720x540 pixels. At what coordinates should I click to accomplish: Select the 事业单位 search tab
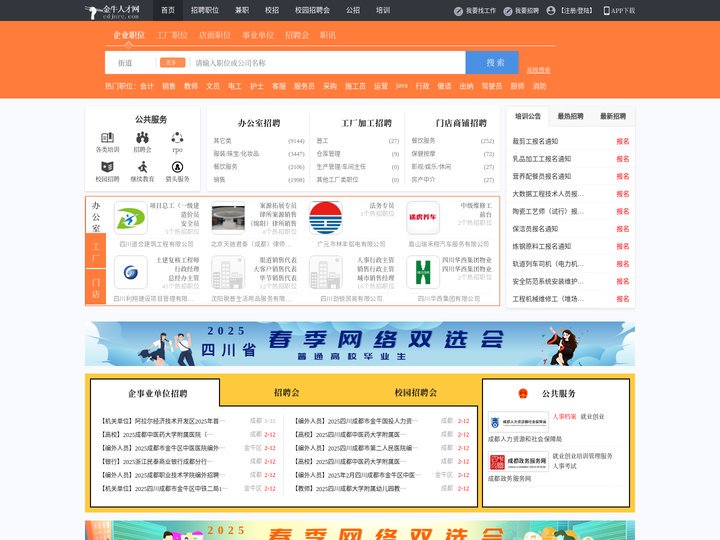point(258,35)
